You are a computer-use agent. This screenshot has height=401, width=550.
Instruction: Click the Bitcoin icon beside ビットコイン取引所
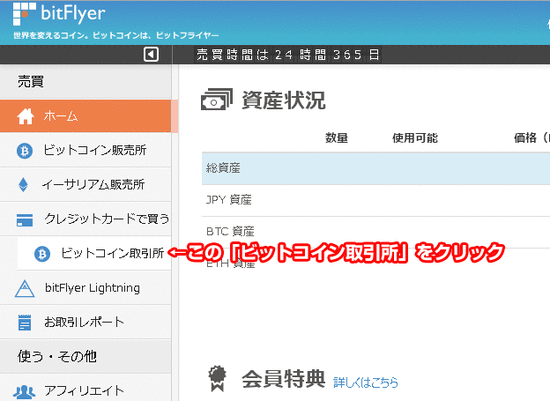[42, 254]
